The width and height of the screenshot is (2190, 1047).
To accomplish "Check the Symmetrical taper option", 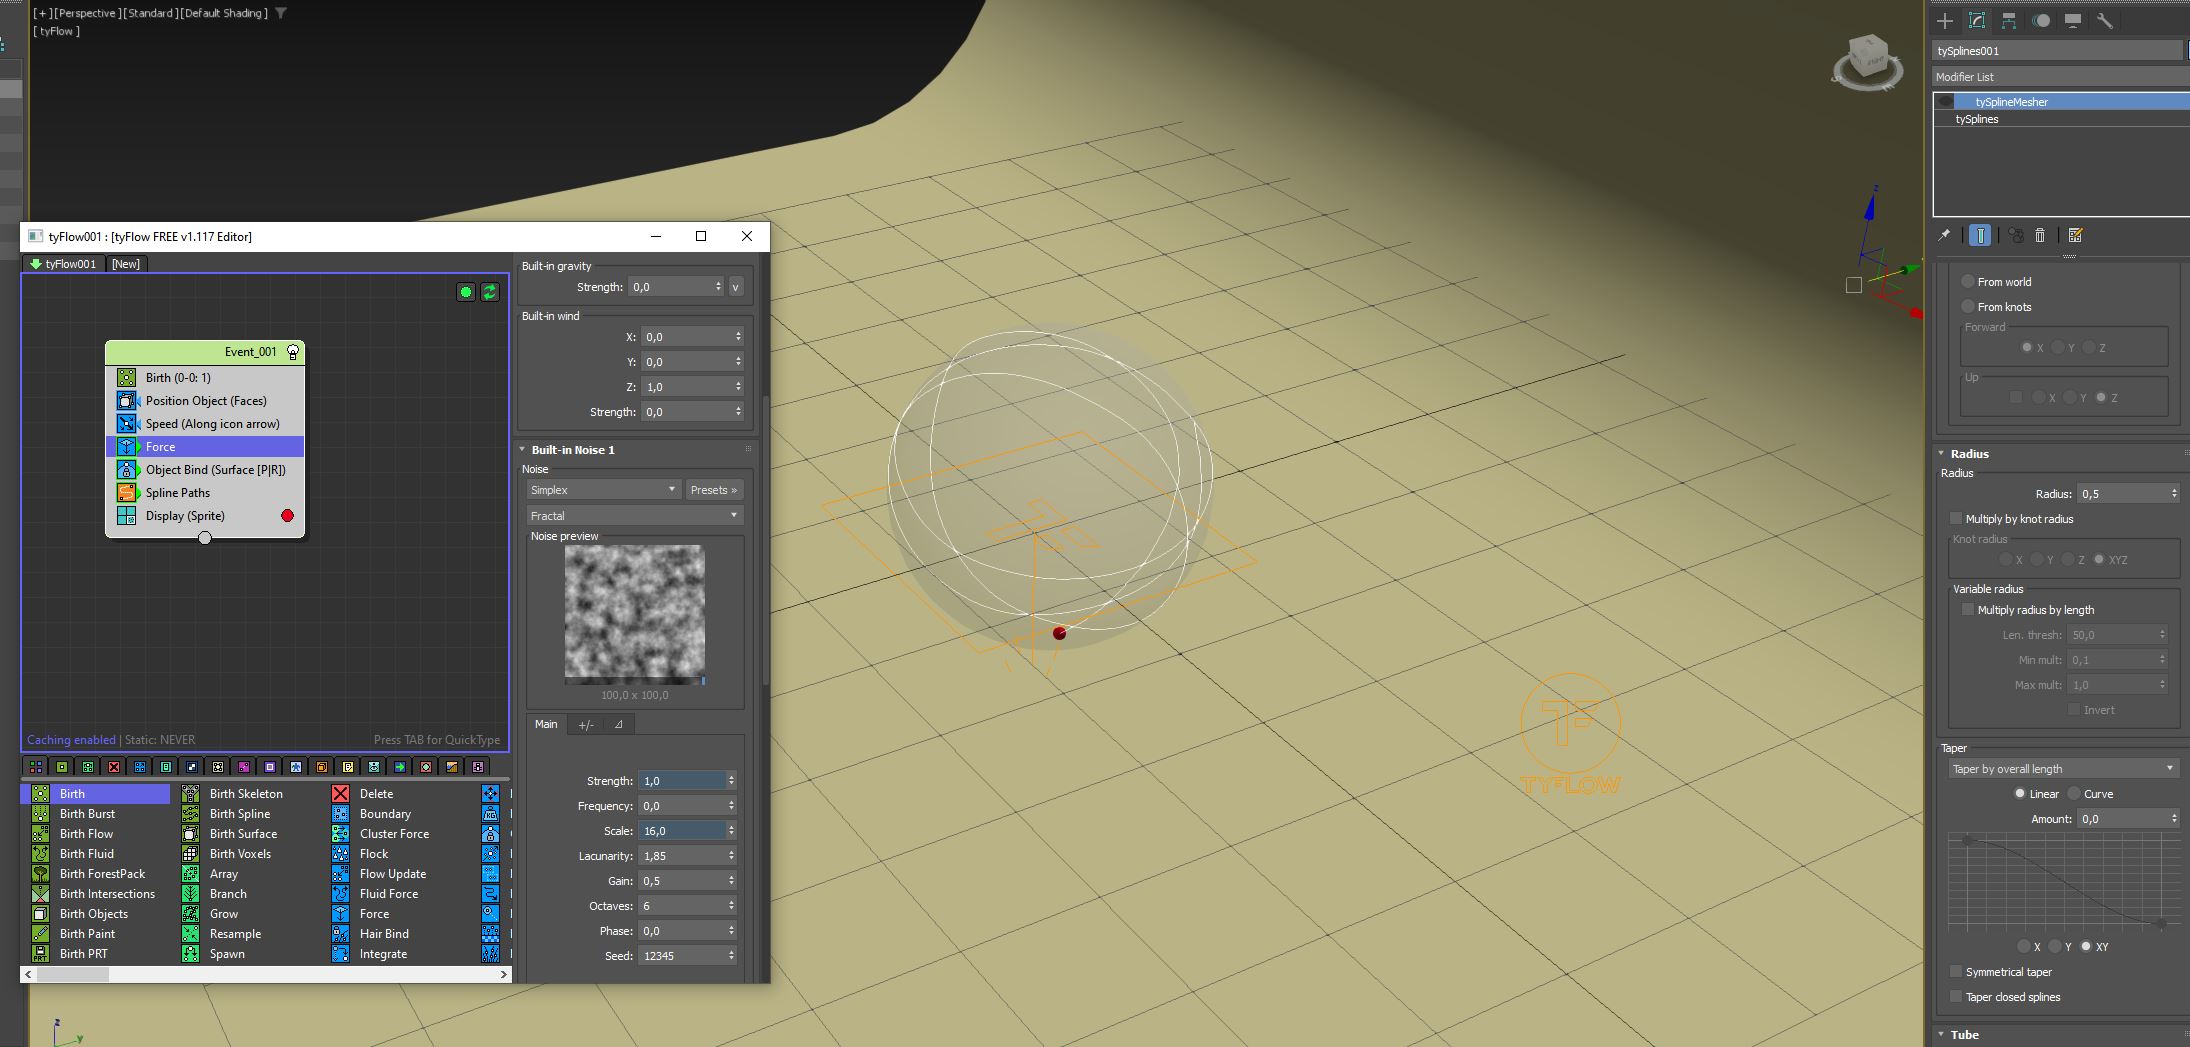I will click(1957, 972).
